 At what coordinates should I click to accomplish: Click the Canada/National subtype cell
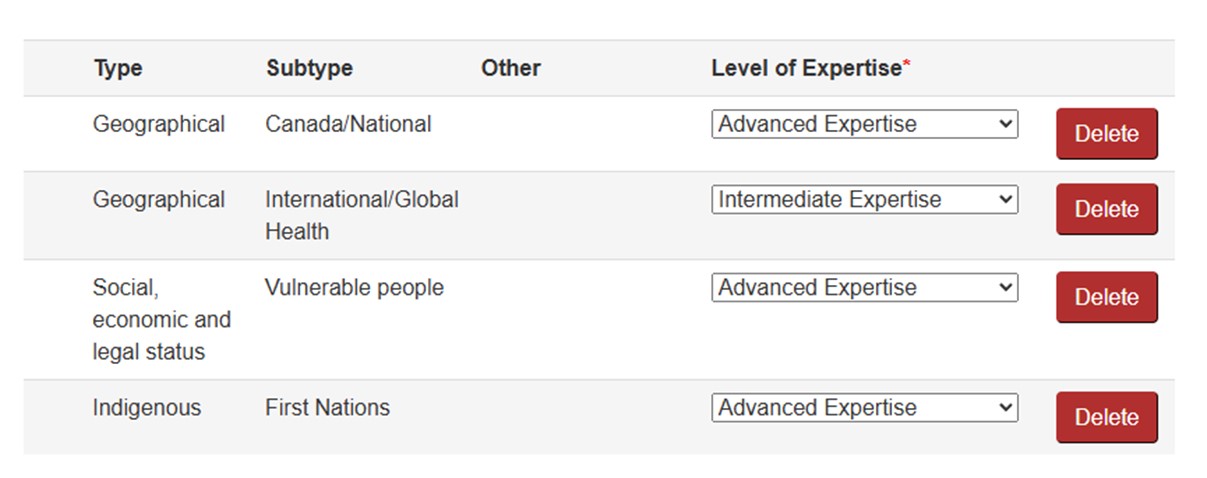(348, 124)
